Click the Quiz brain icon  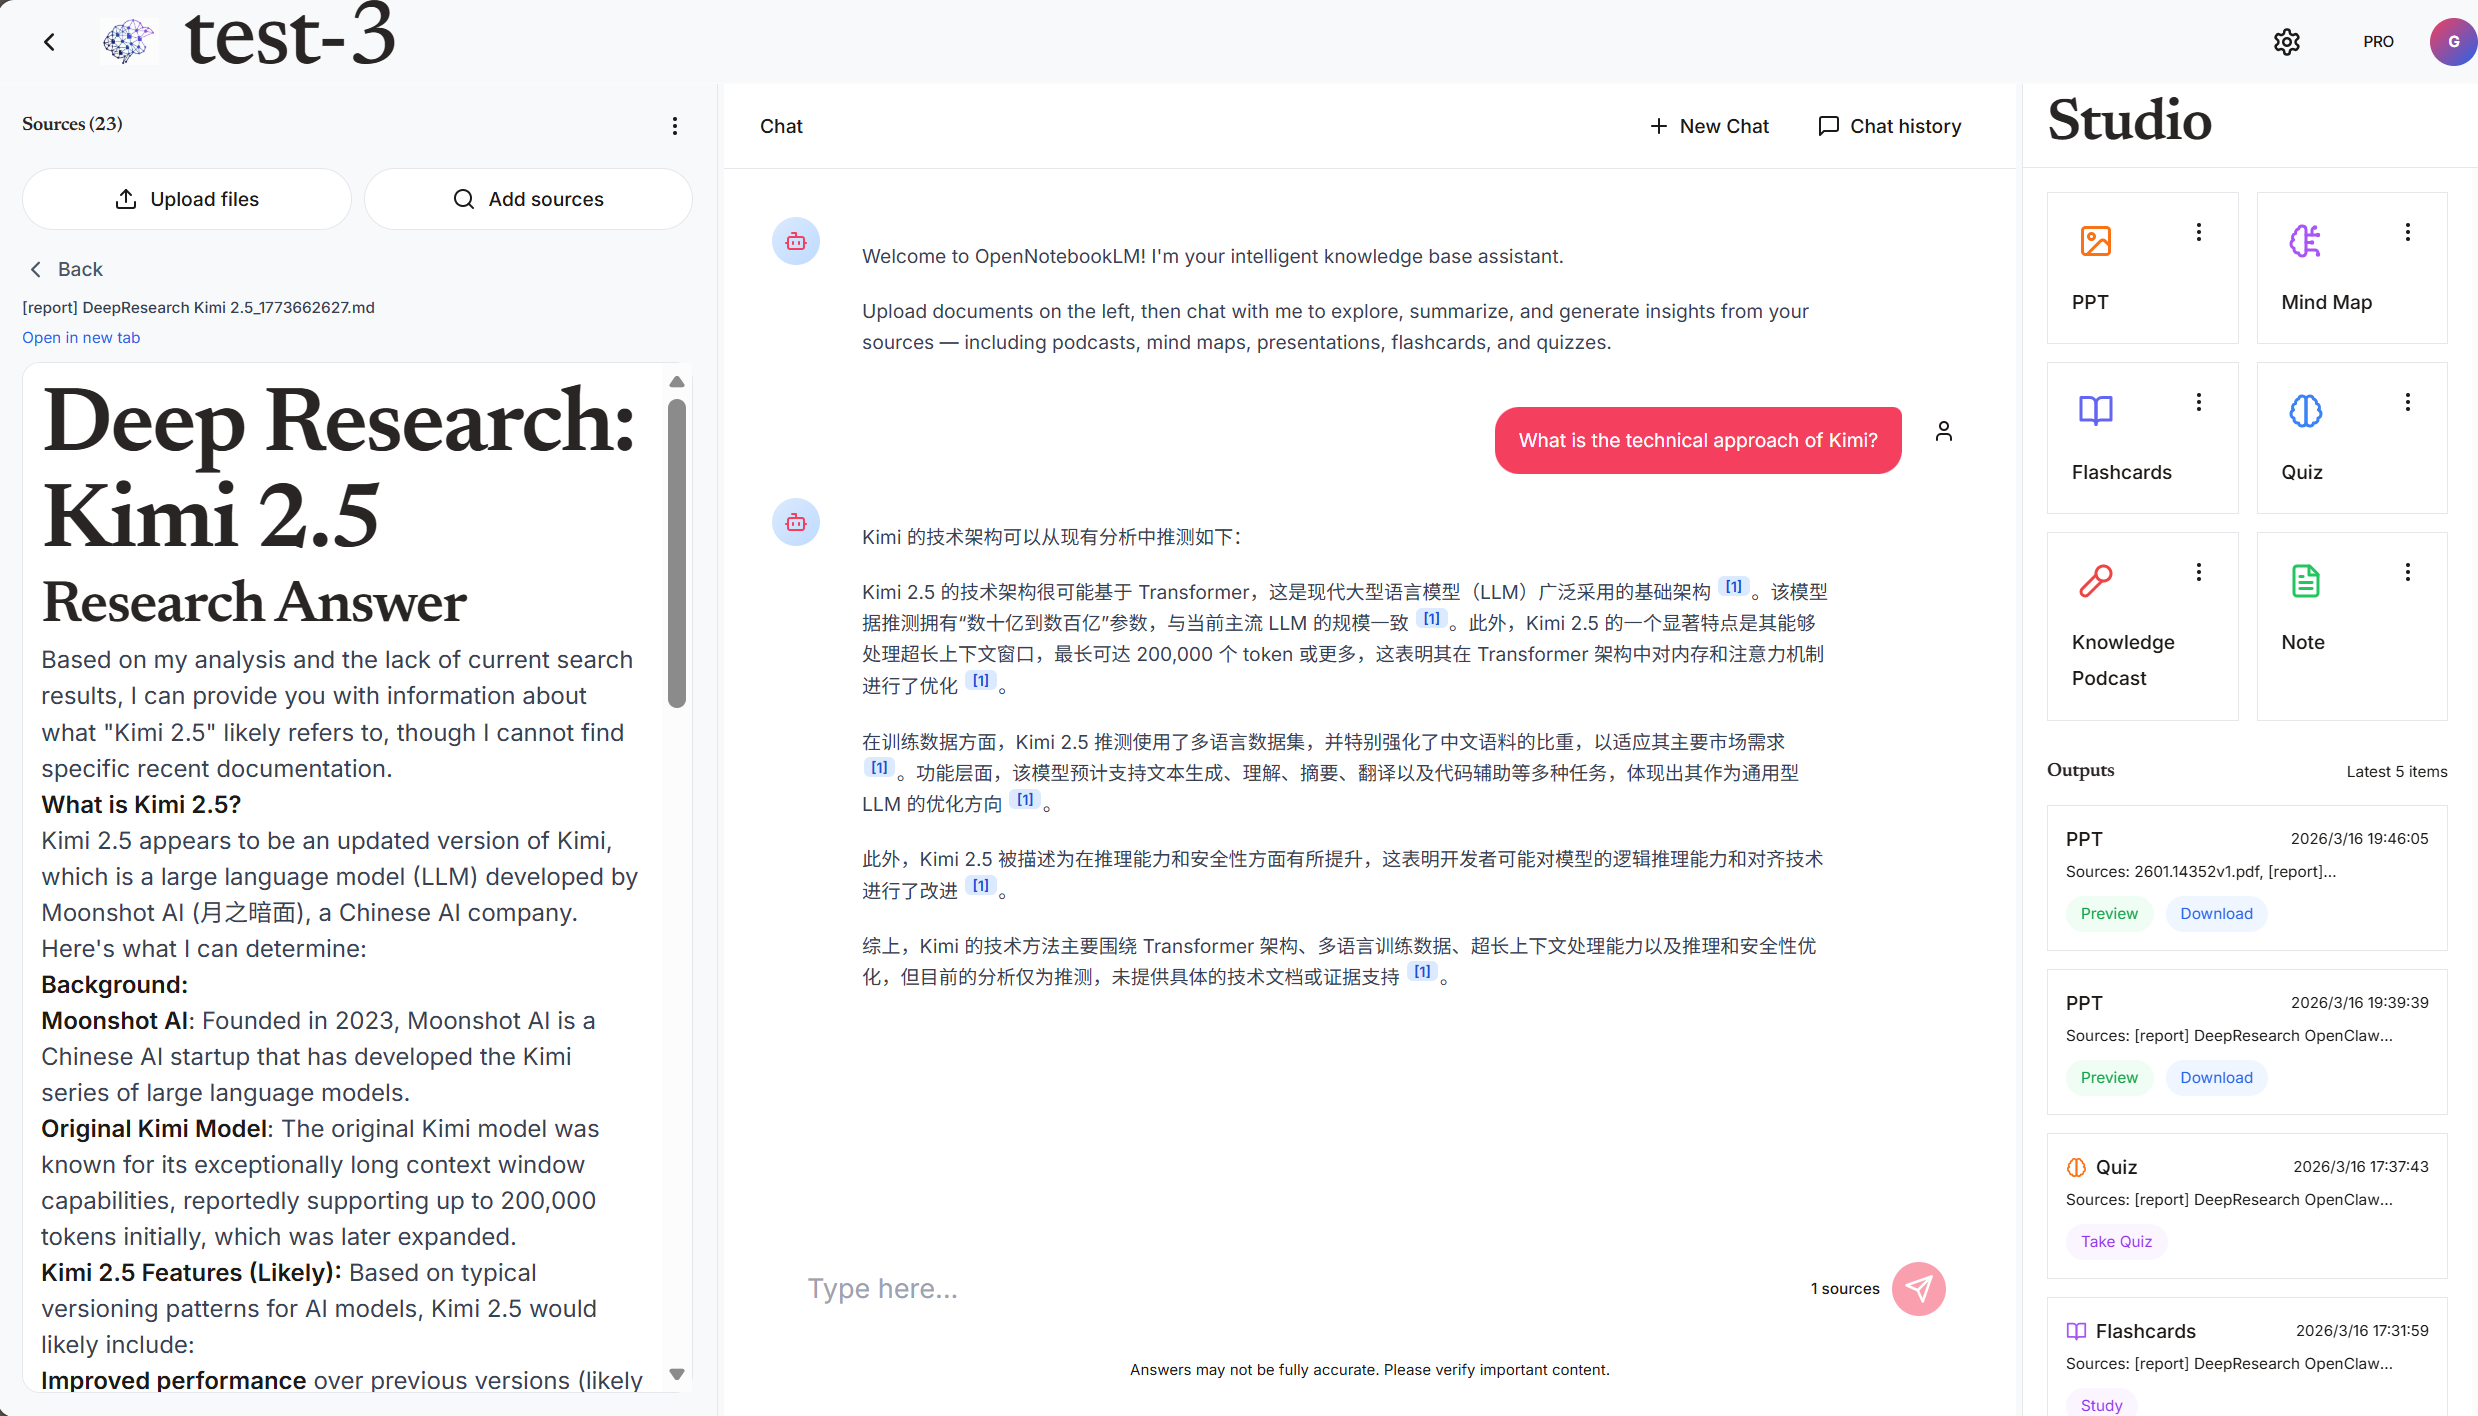[2305, 411]
